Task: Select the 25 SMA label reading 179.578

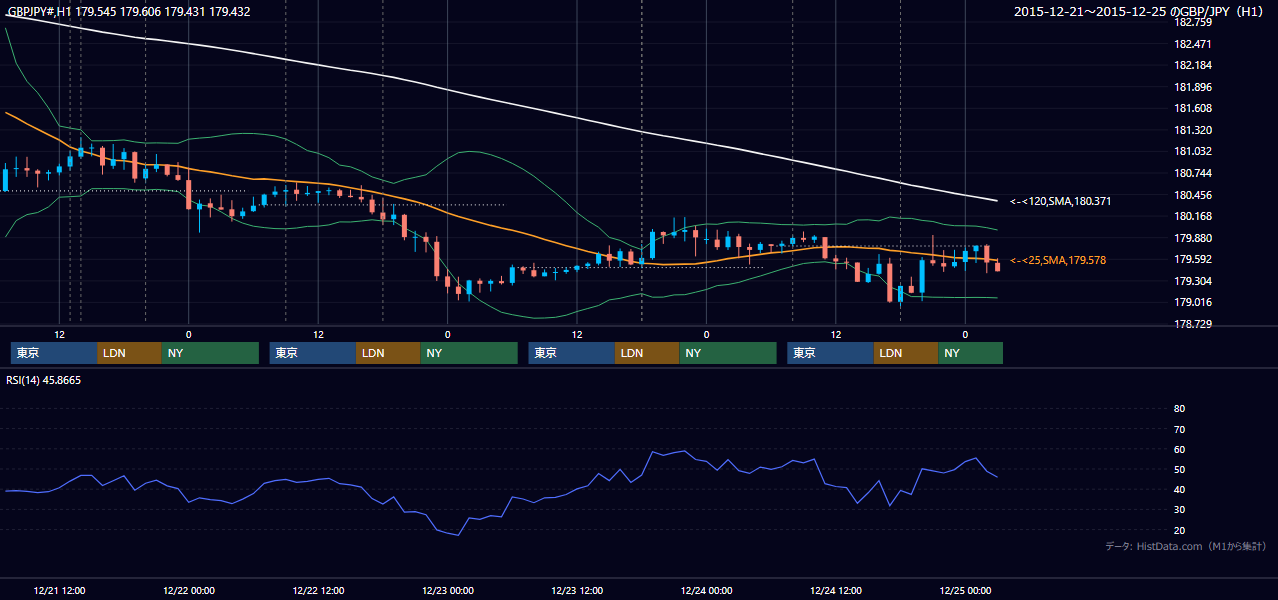Action: (x=1058, y=260)
